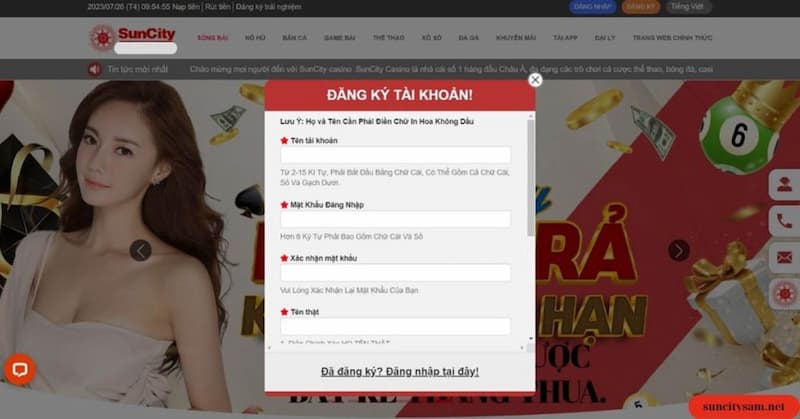Open the Tiếng Việt language selector
This screenshot has width=800, height=419.
tap(688, 7)
